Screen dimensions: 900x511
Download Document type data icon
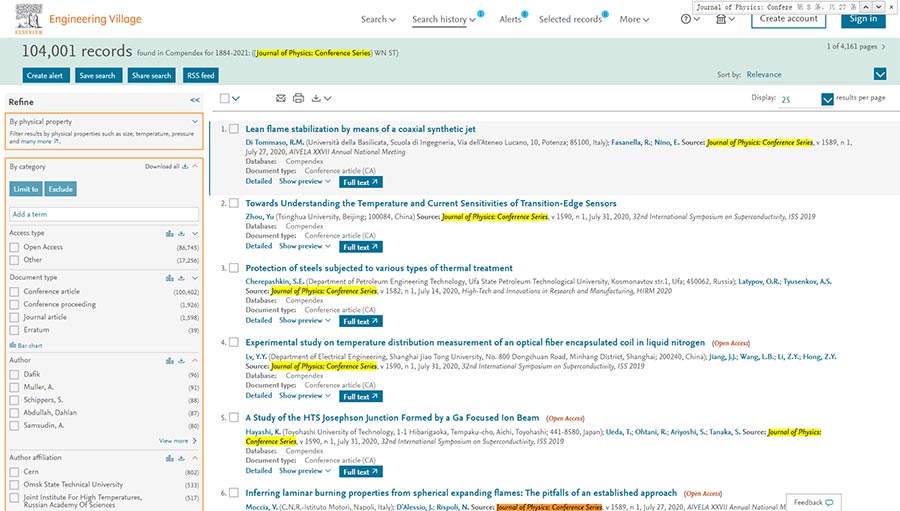click(181, 278)
